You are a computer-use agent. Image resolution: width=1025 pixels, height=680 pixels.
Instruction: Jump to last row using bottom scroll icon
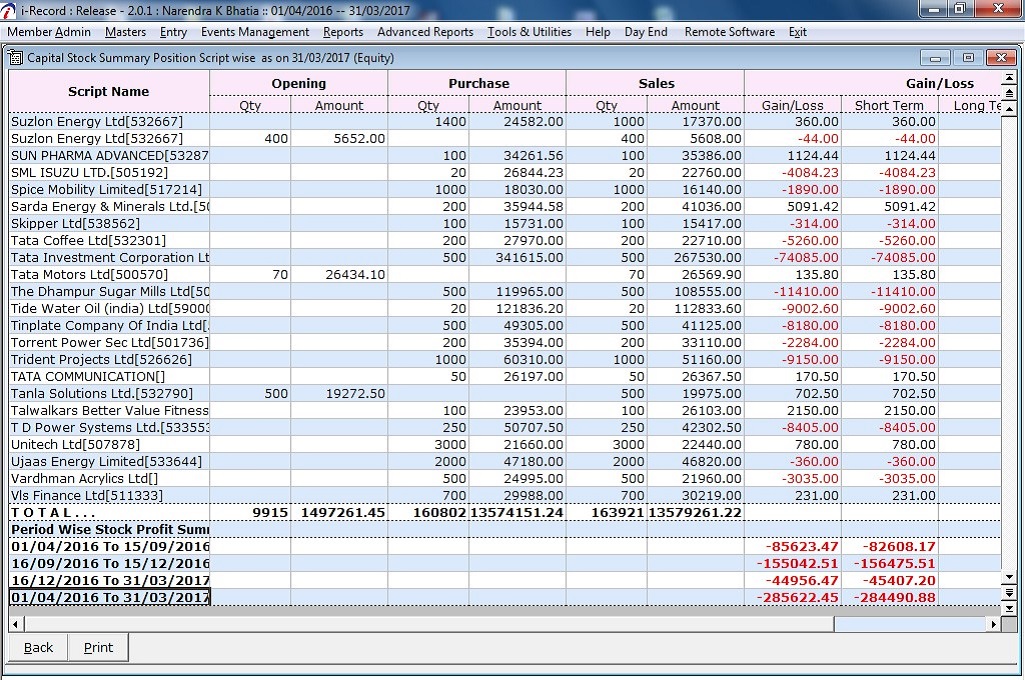pos(1009,608)
